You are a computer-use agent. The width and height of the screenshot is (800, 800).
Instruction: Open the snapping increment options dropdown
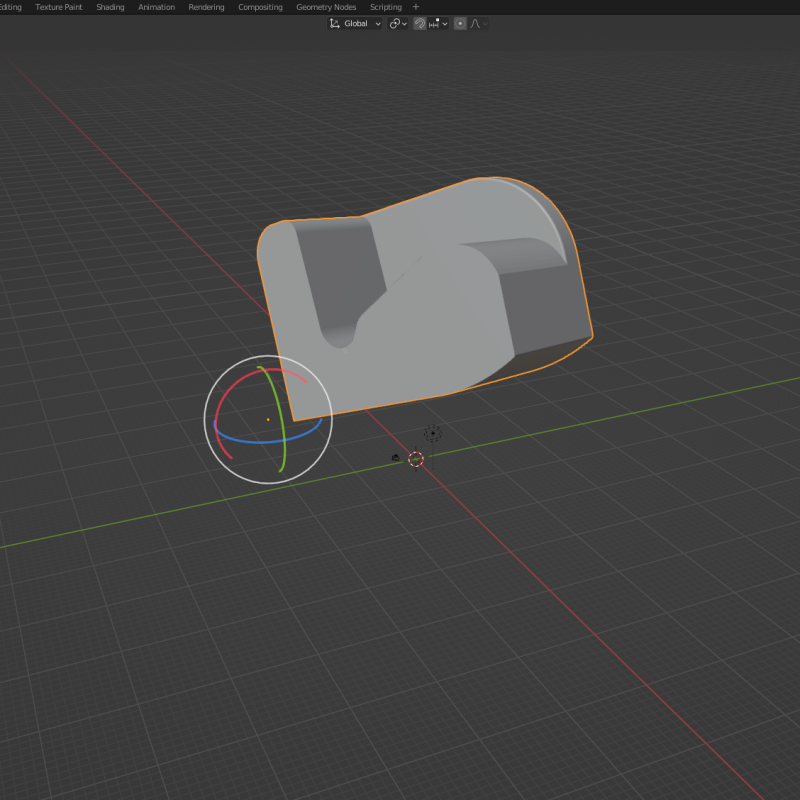(x=438, y=23)
